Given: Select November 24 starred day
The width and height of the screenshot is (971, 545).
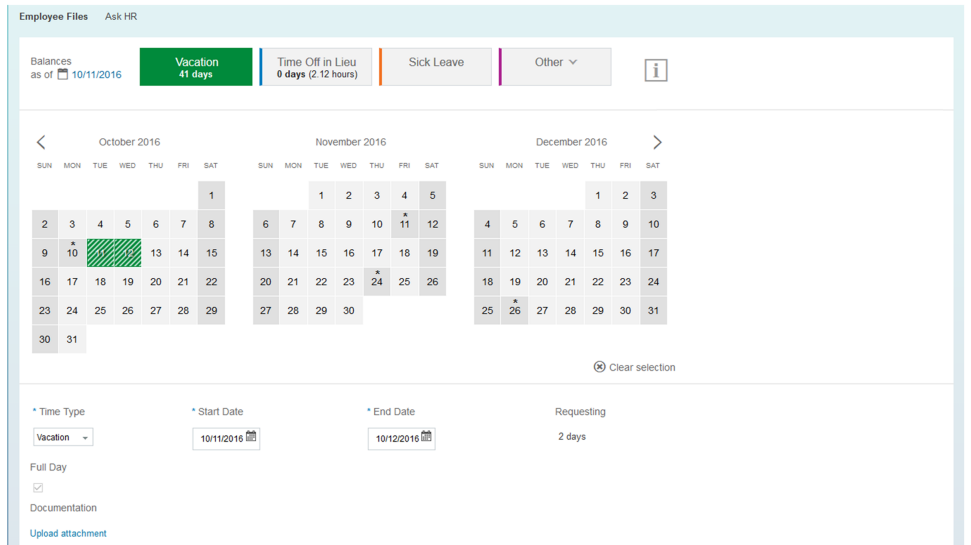Looking at the screenshot, I should [377, 282].
